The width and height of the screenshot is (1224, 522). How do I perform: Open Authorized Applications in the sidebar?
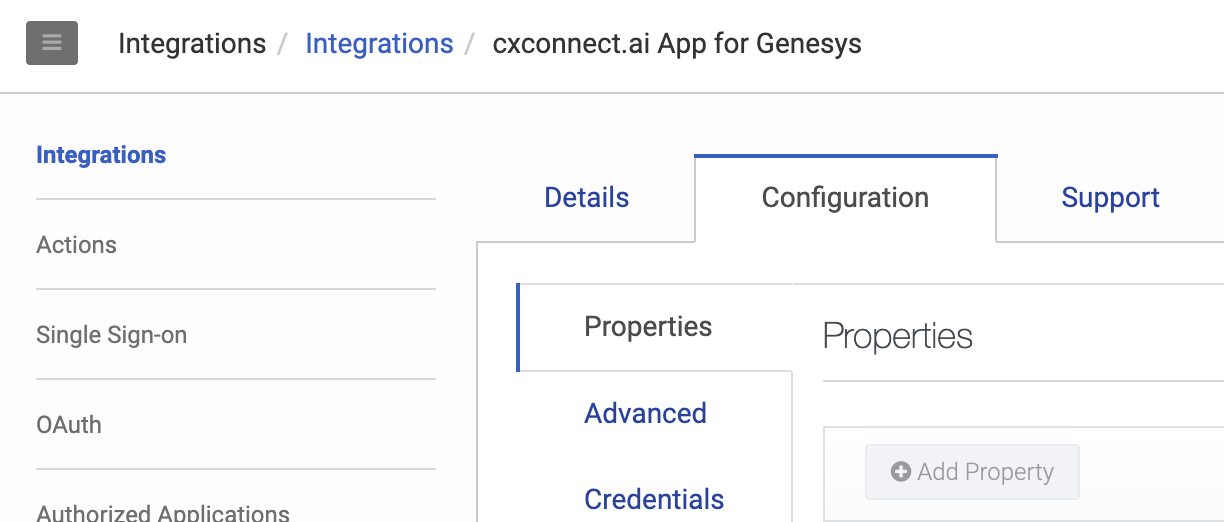pyautogui.click(x=163, y=512)
